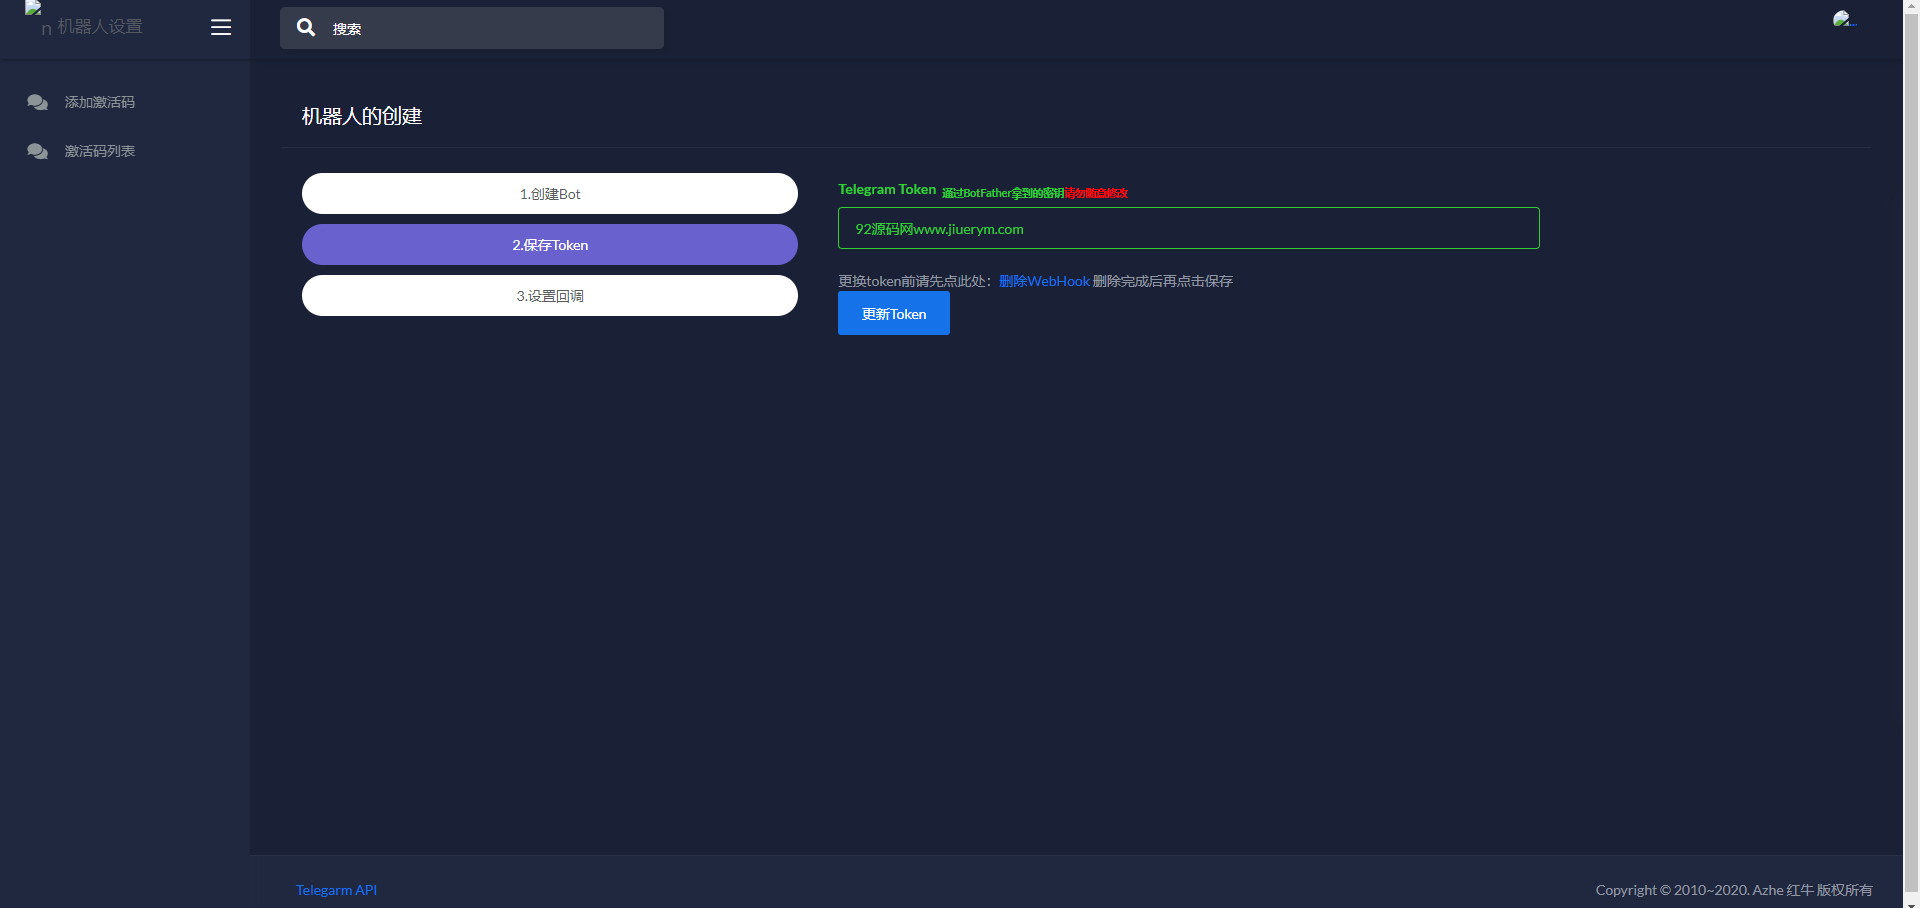Click the broken logo image beside 机器人设置

click(38, 18)
